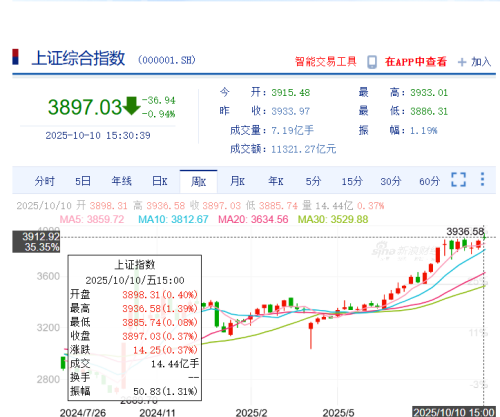Open the 15分 minute chart tab
500x417 pixels.
pos(352,181)
